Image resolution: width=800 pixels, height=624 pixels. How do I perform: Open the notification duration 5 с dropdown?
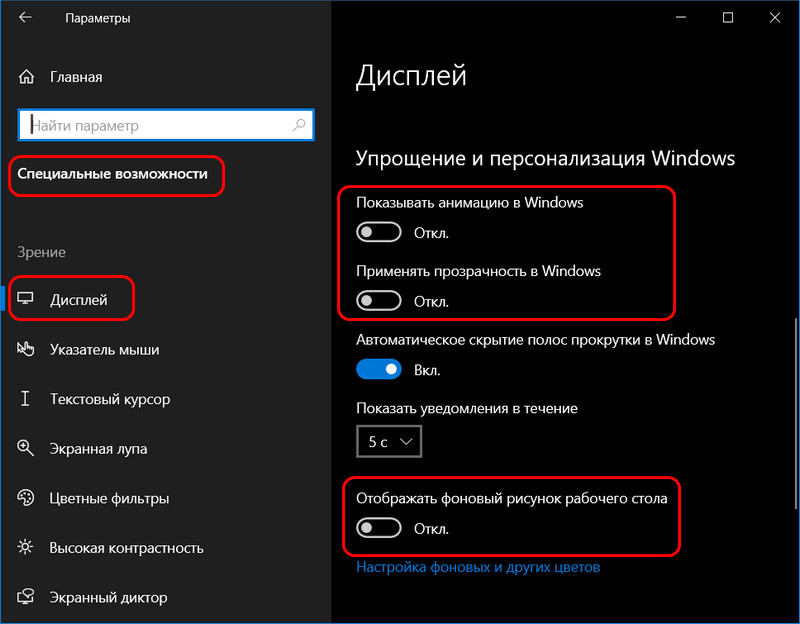389,441
